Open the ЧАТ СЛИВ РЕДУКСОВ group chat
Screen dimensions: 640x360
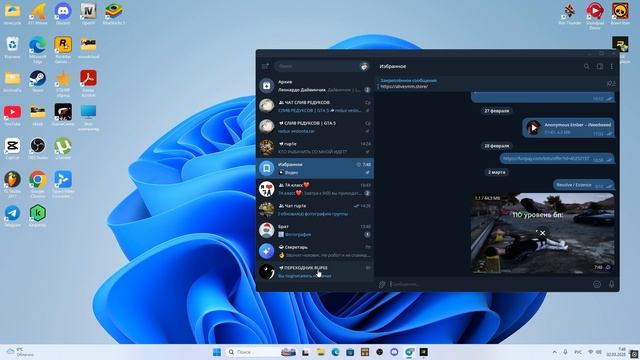[315, 106]
